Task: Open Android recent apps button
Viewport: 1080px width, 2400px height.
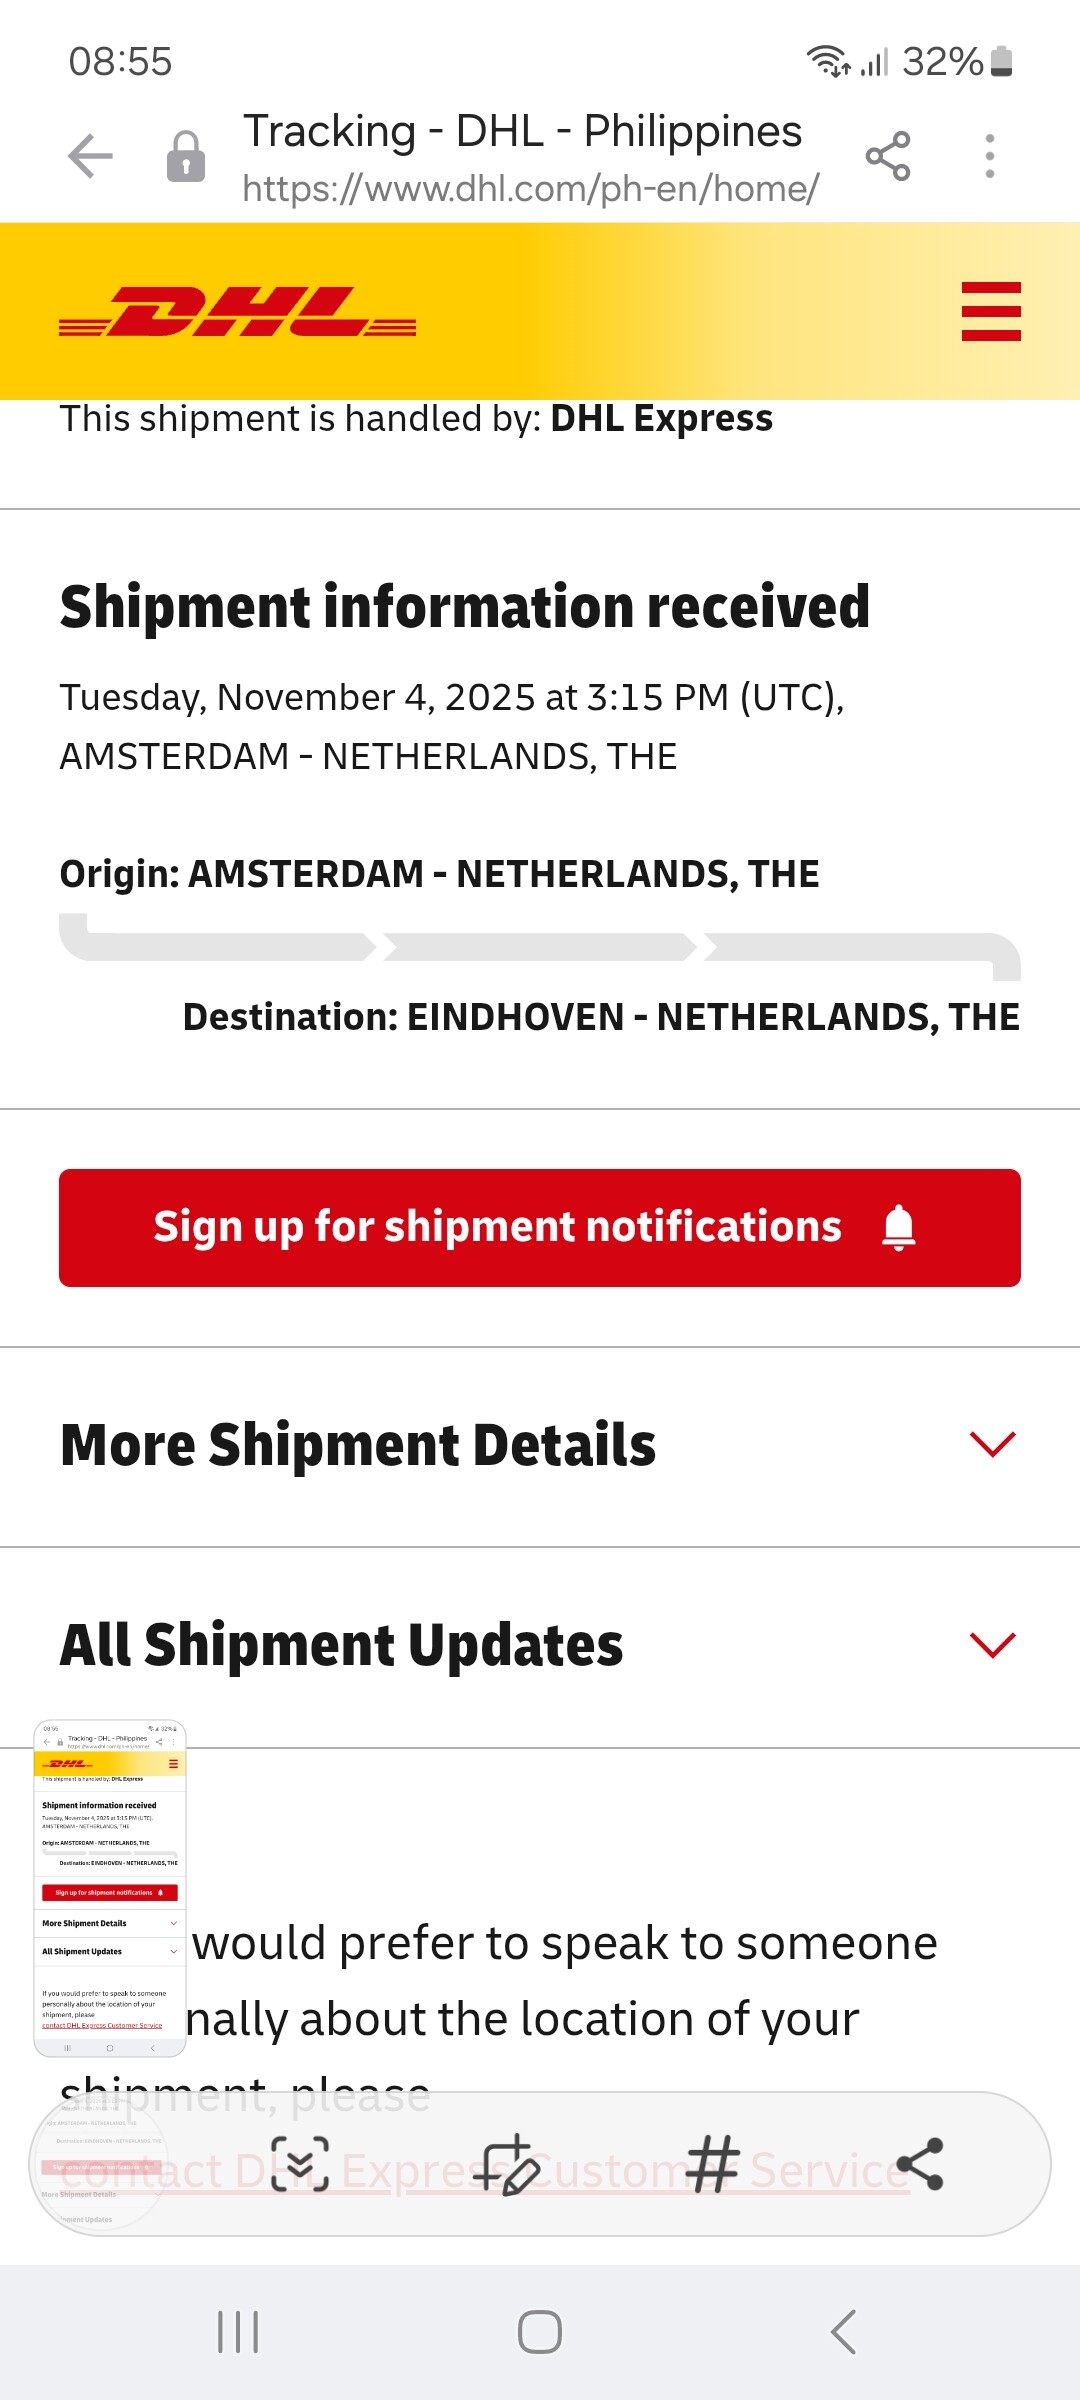Action: click(x=238, y=2332)
